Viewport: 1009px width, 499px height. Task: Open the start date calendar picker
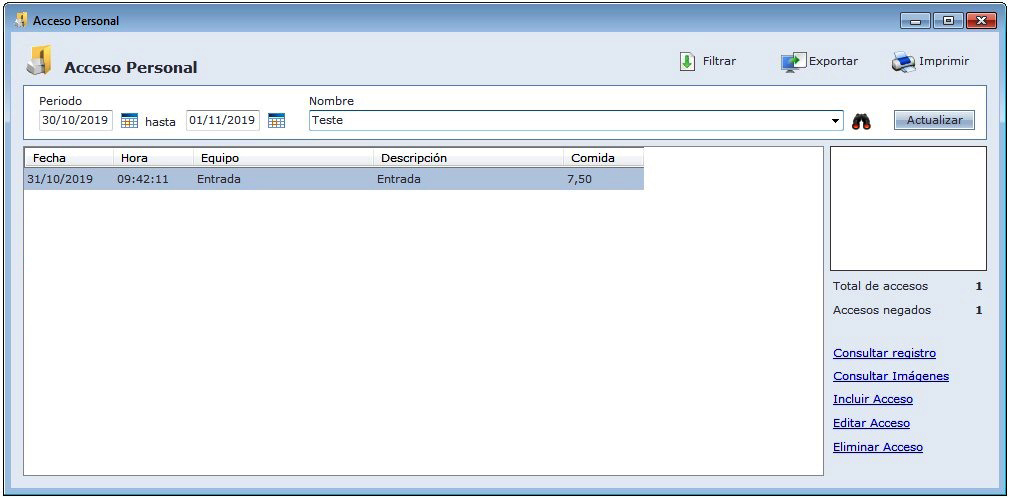(x=129, y=121)
